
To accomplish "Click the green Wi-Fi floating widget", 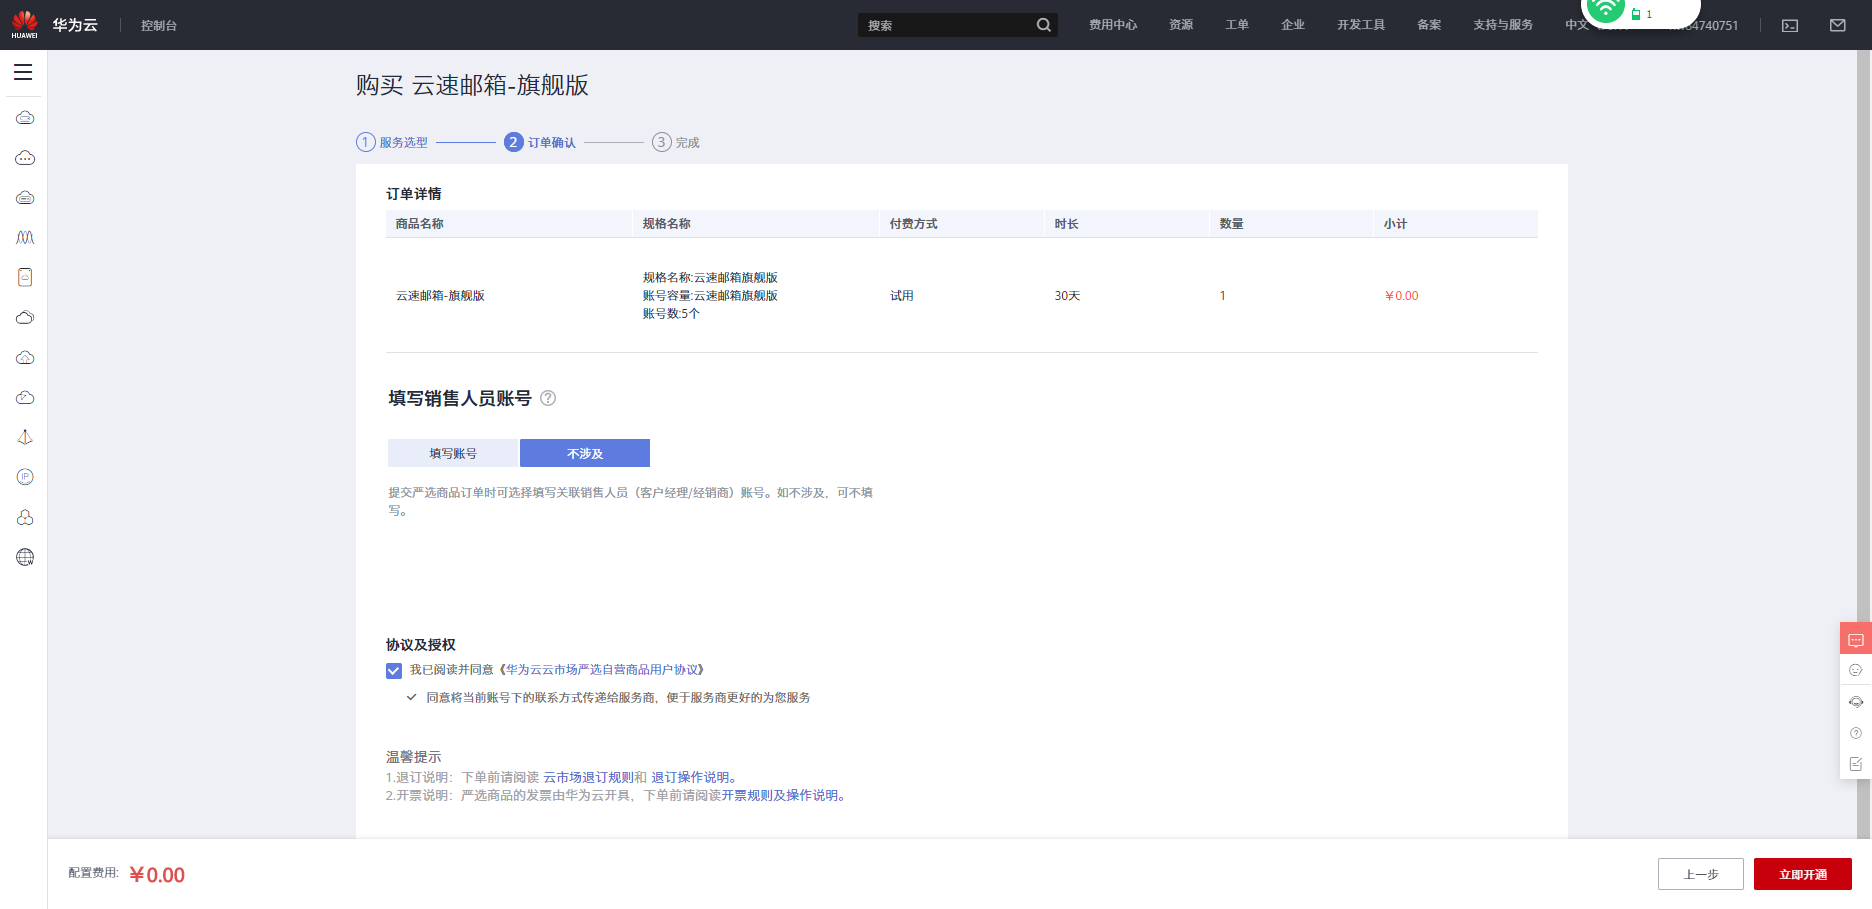I will [x=1606, y=10].
